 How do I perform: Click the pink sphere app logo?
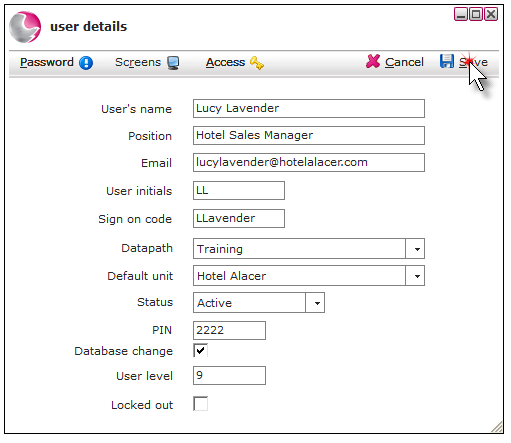pyautogui.click(x=25, y=27)
